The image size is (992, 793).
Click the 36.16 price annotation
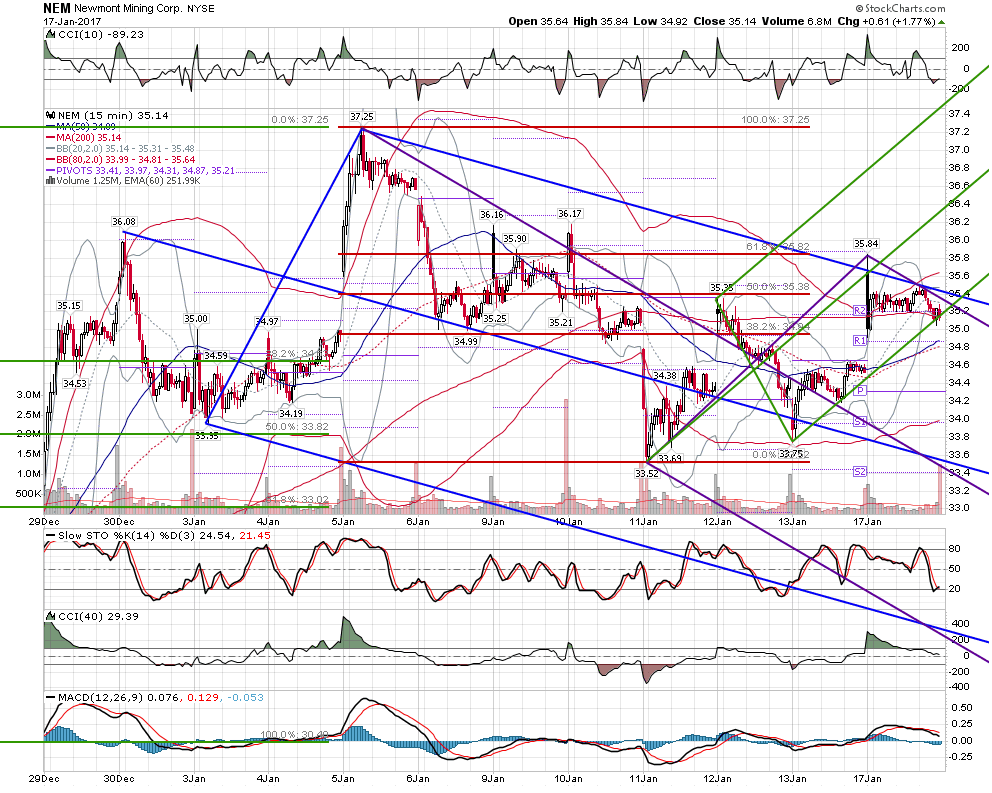[492, 215]
